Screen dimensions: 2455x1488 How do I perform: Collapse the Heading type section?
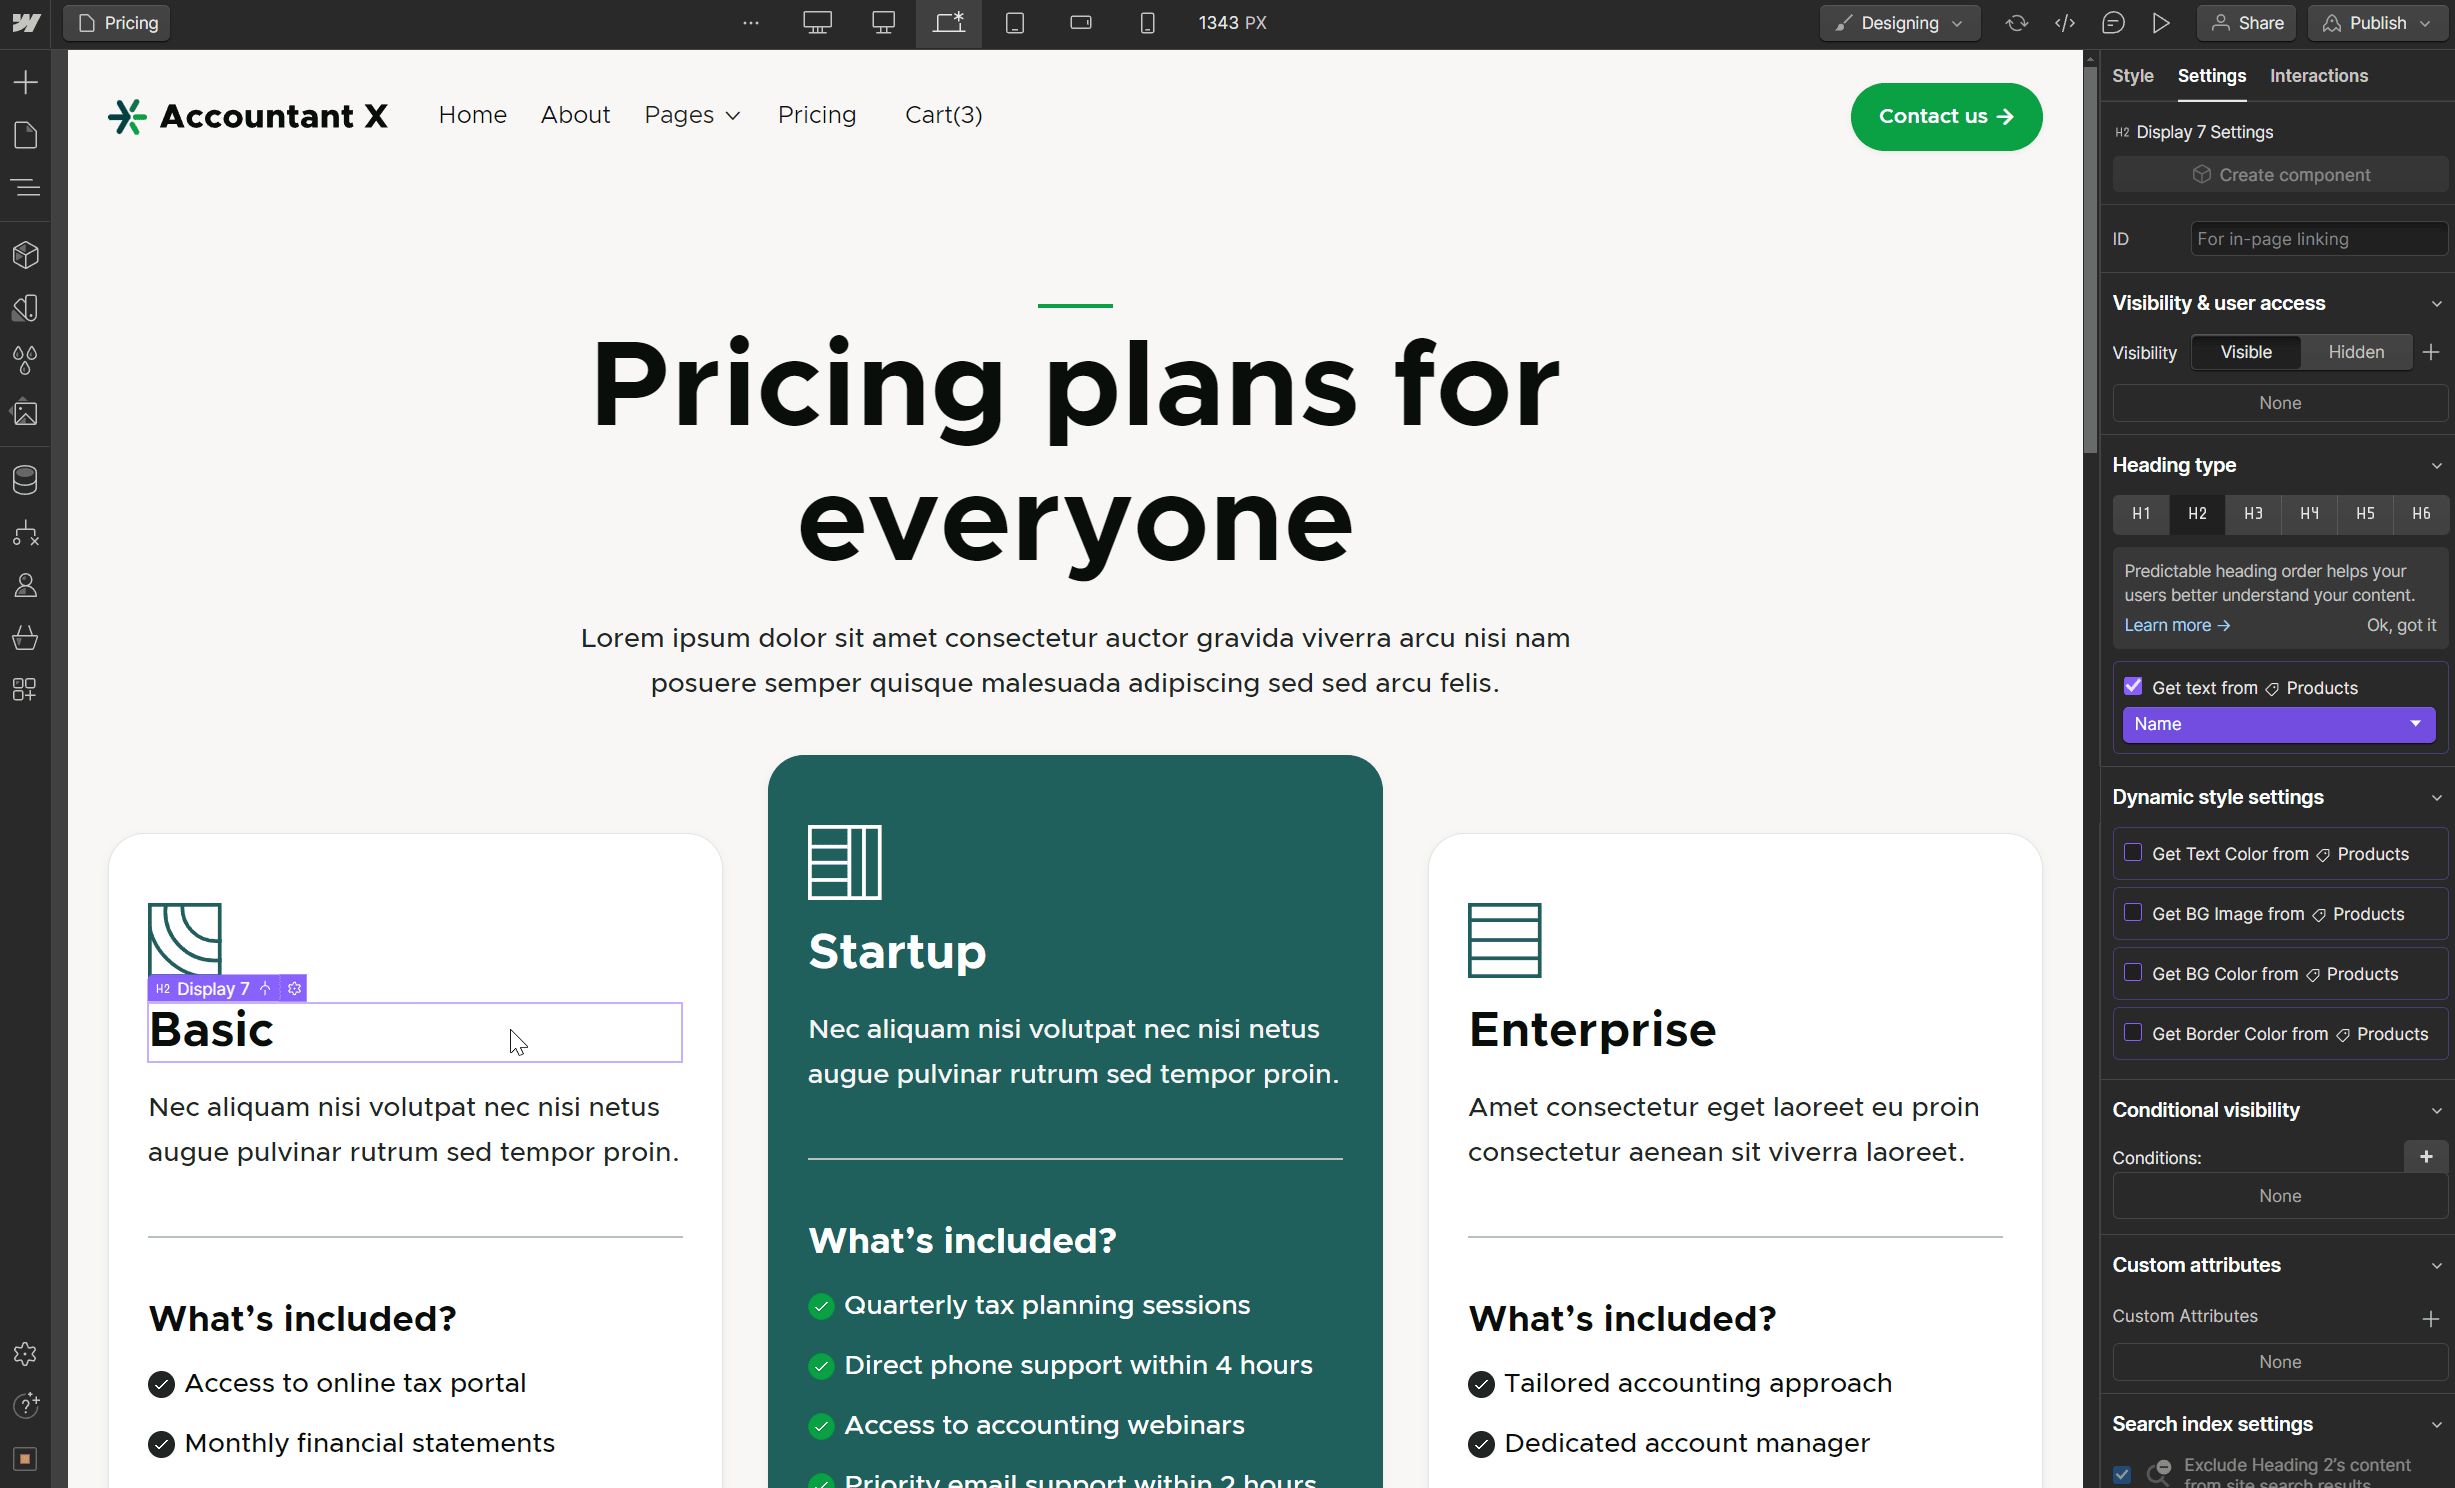point(2437,465)
